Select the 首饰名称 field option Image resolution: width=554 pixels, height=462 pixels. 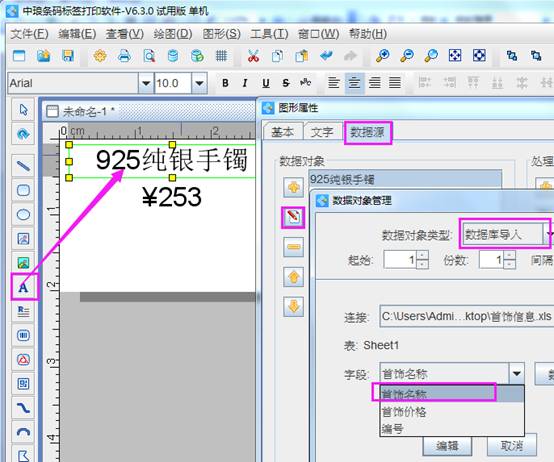click(x=452, y=393)
